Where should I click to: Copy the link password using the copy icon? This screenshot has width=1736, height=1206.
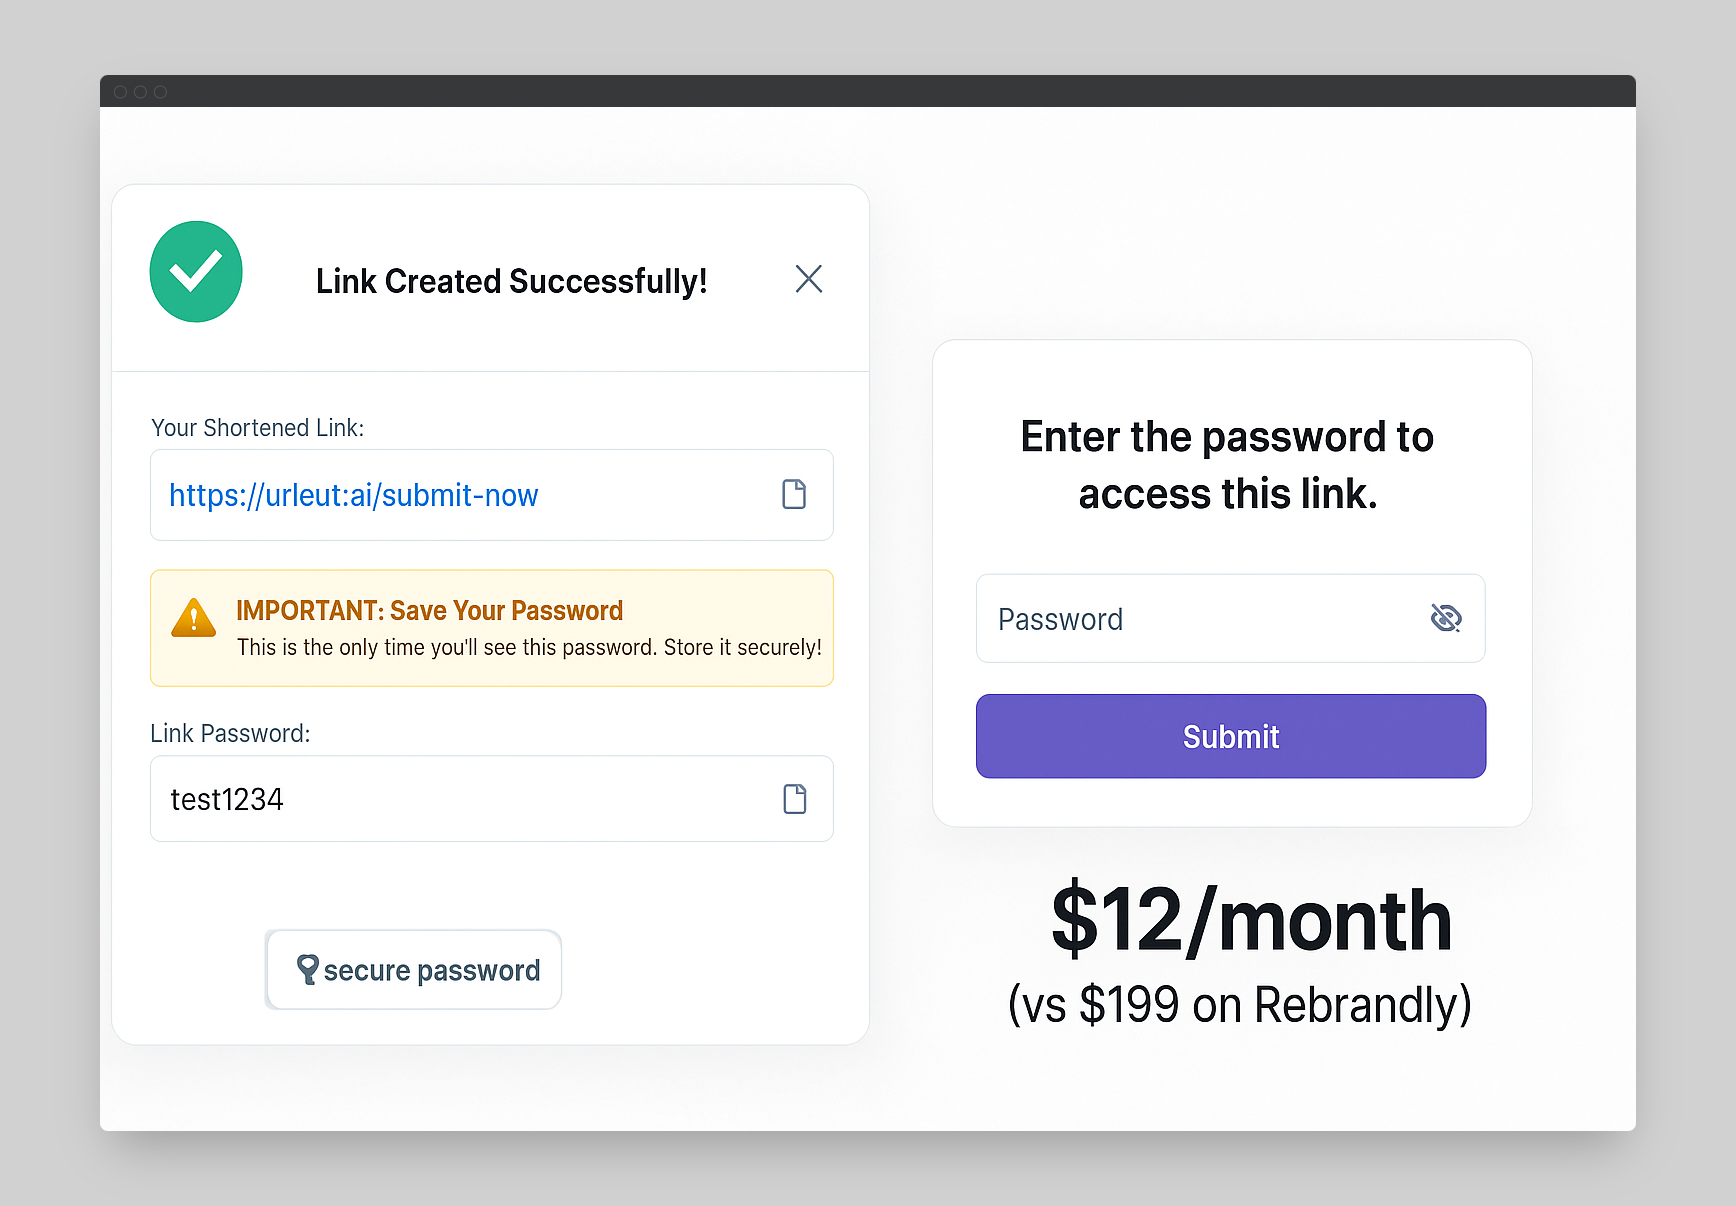coord(795,799)
